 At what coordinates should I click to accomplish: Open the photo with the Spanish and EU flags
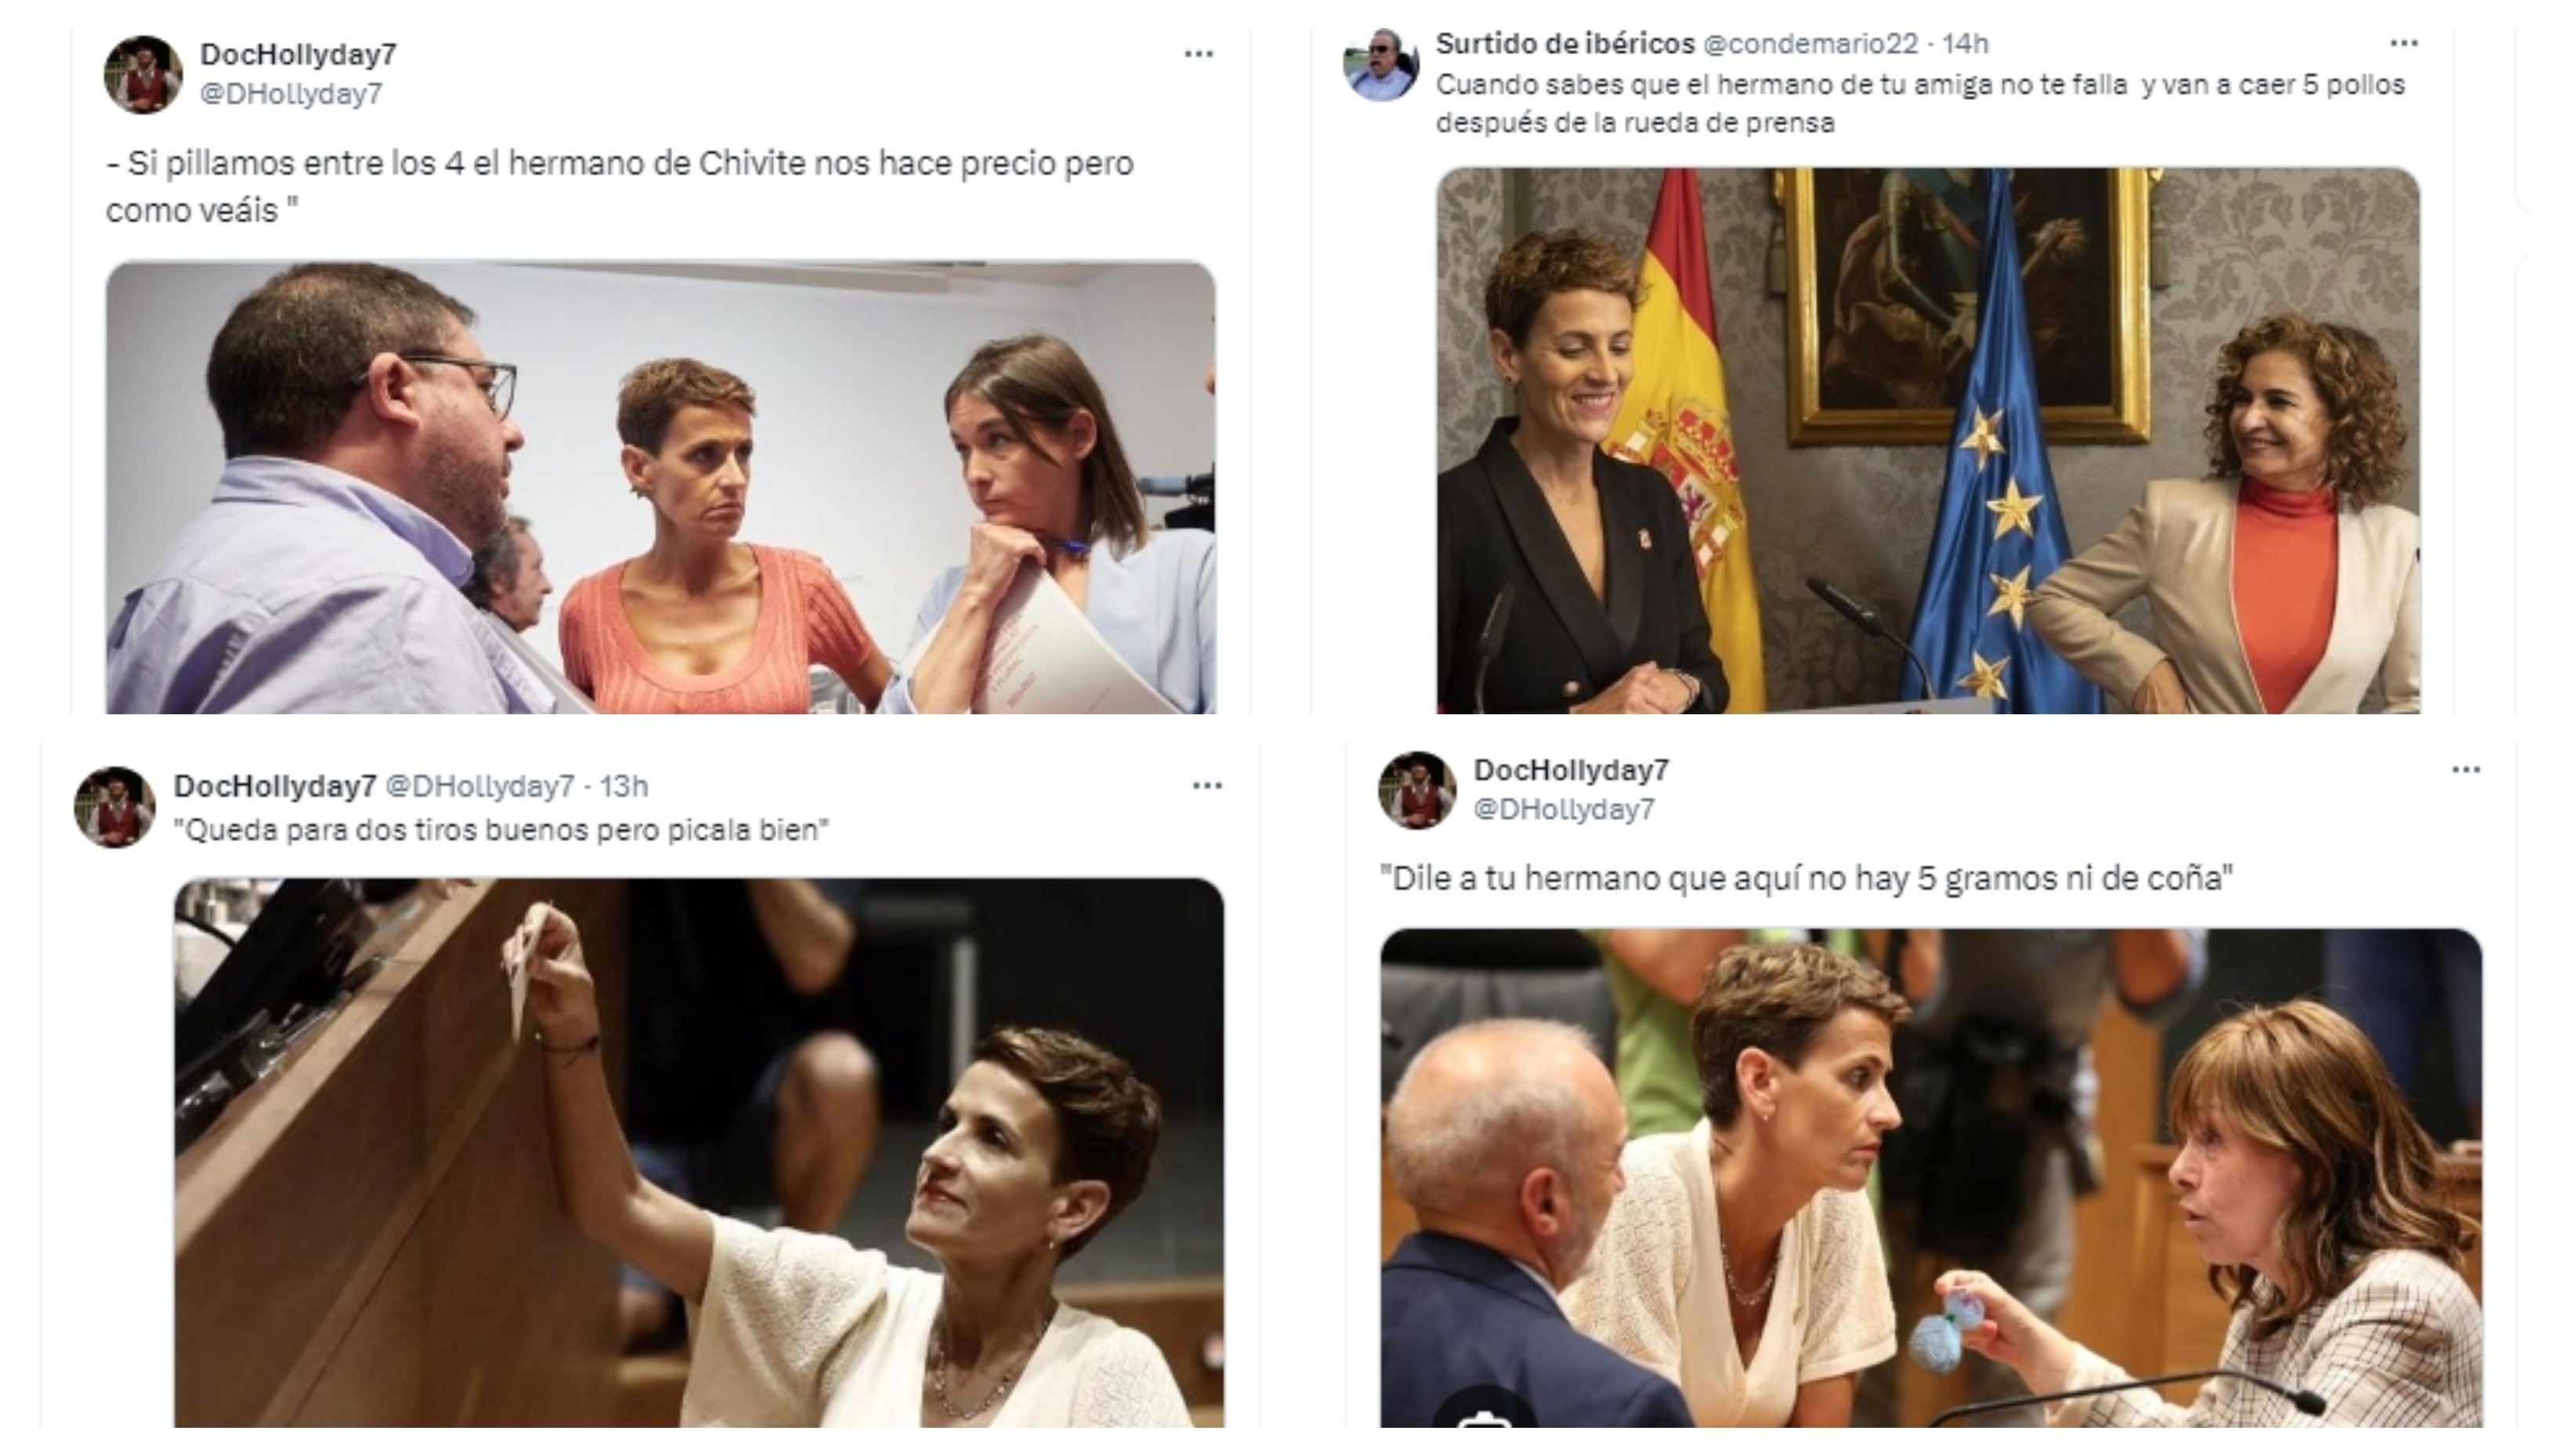[1928, 440]
